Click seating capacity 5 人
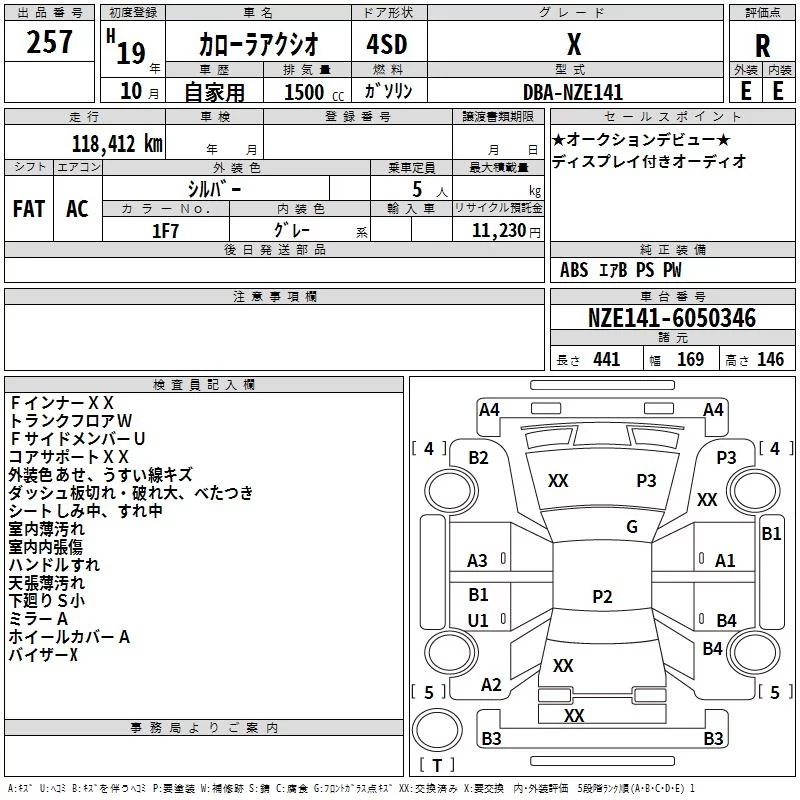This screenshot has height=800, width=800. (x=429, y=190)
